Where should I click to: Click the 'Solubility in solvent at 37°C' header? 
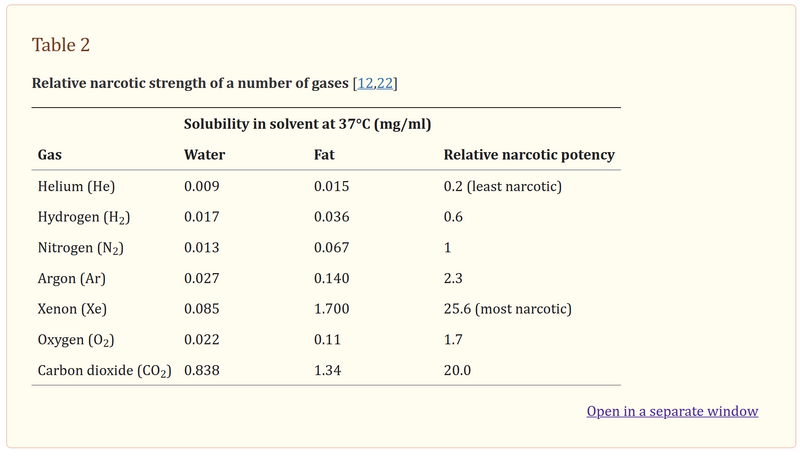pos(313,124)
